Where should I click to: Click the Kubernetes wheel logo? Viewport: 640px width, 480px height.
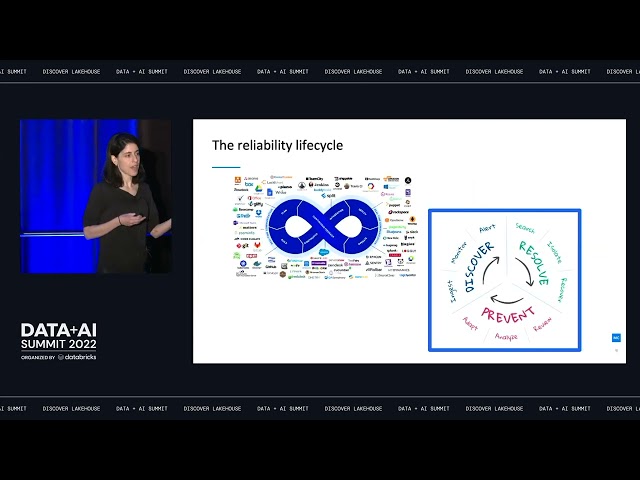[243, 263]
